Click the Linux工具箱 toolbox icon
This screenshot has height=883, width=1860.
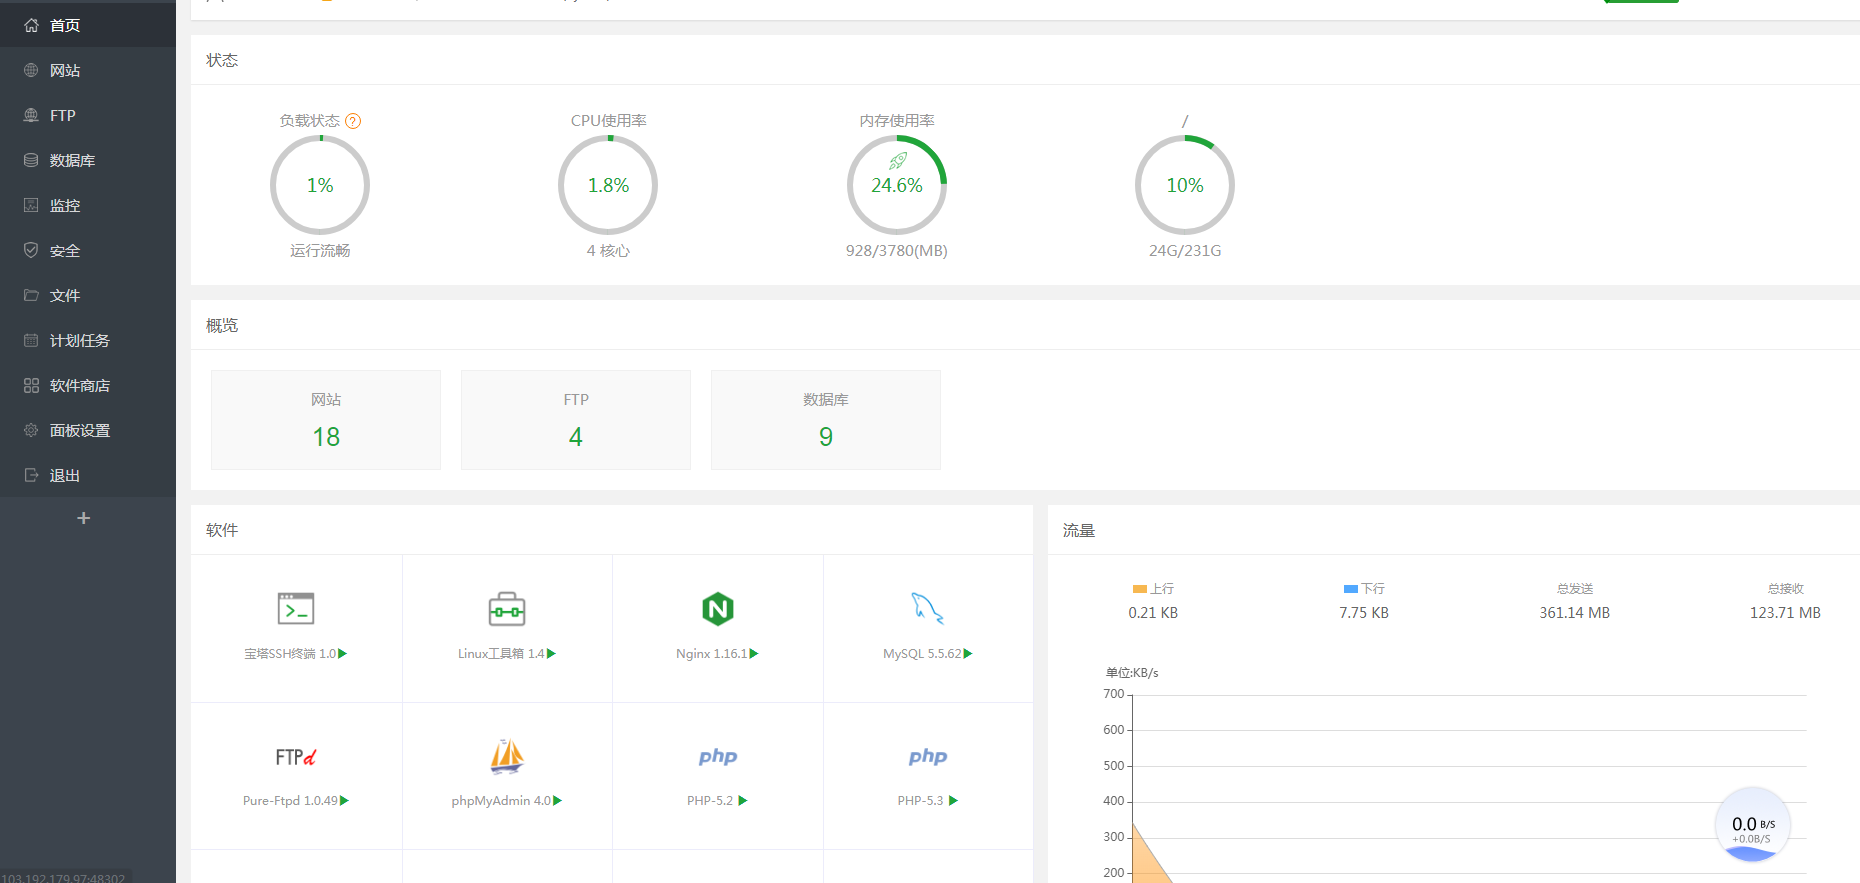click(507, 609)
